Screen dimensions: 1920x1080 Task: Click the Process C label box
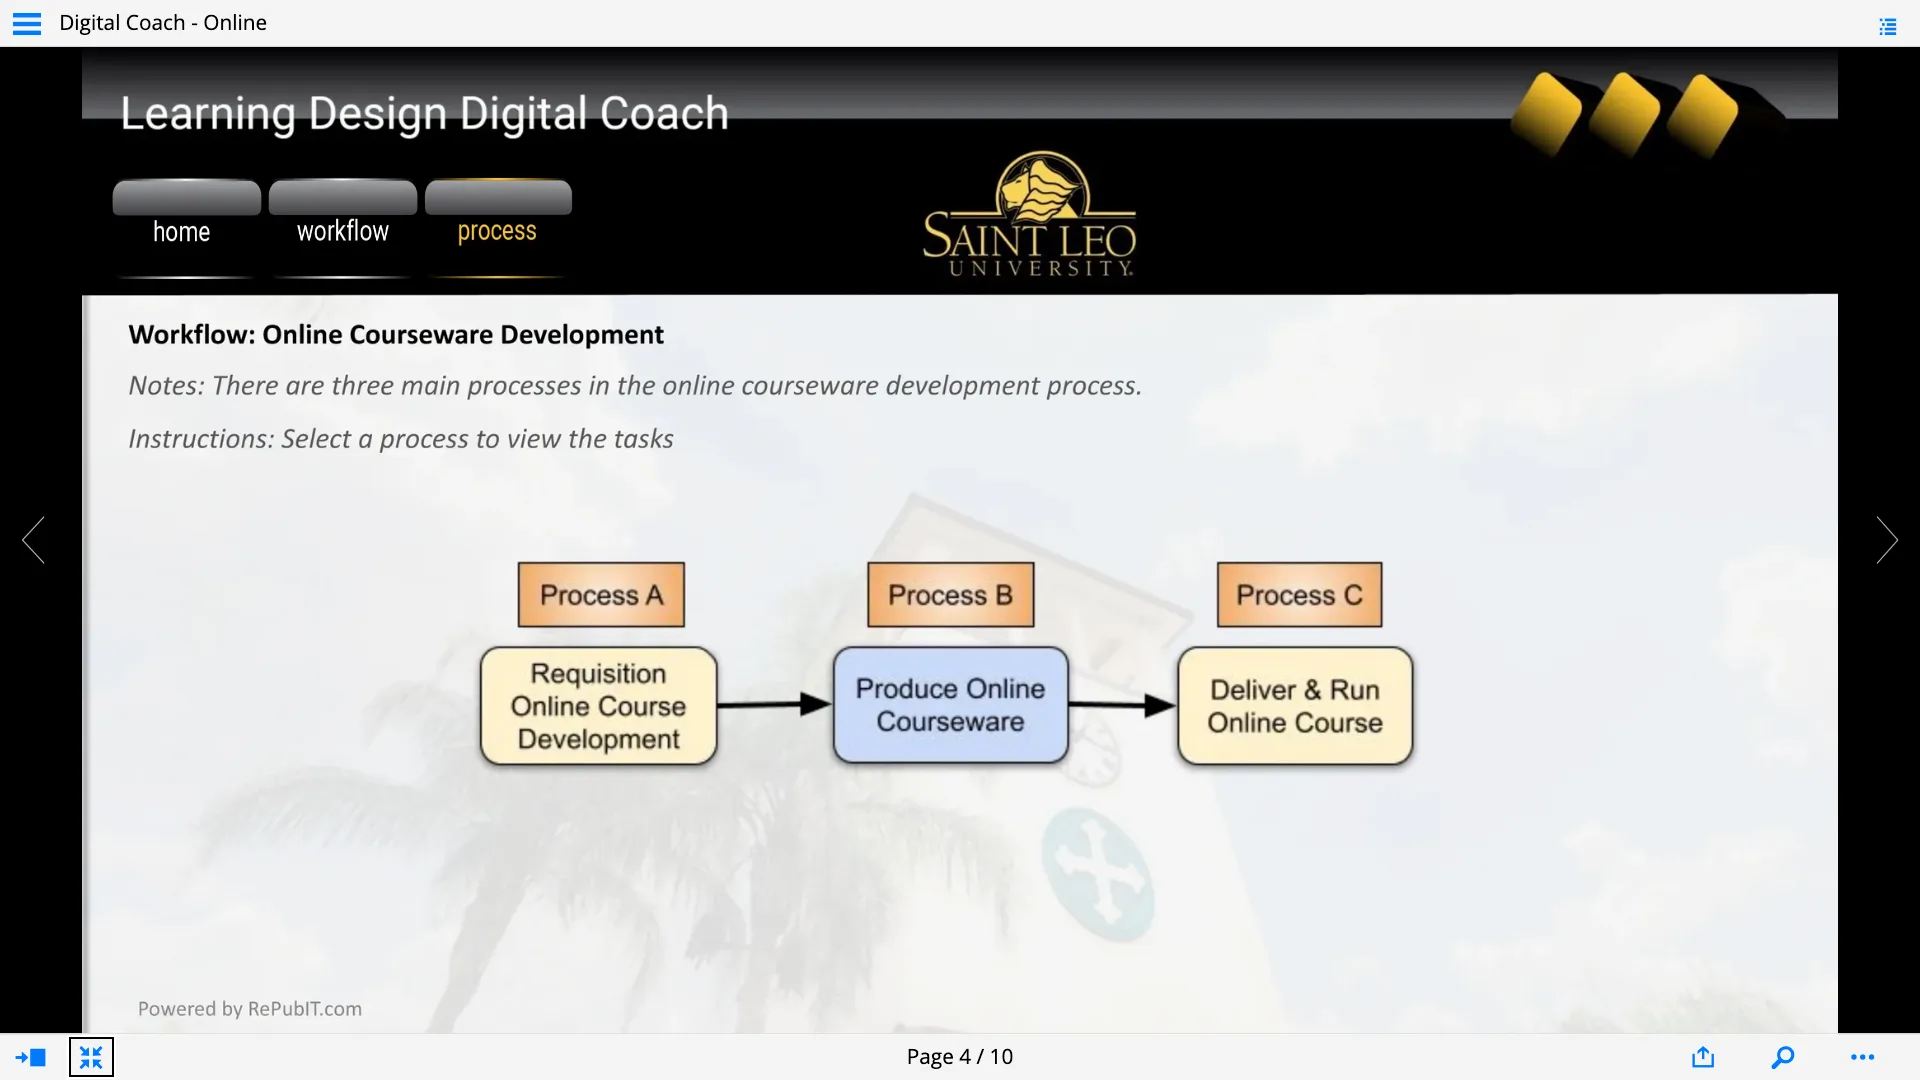click(x=1299, y=595)
